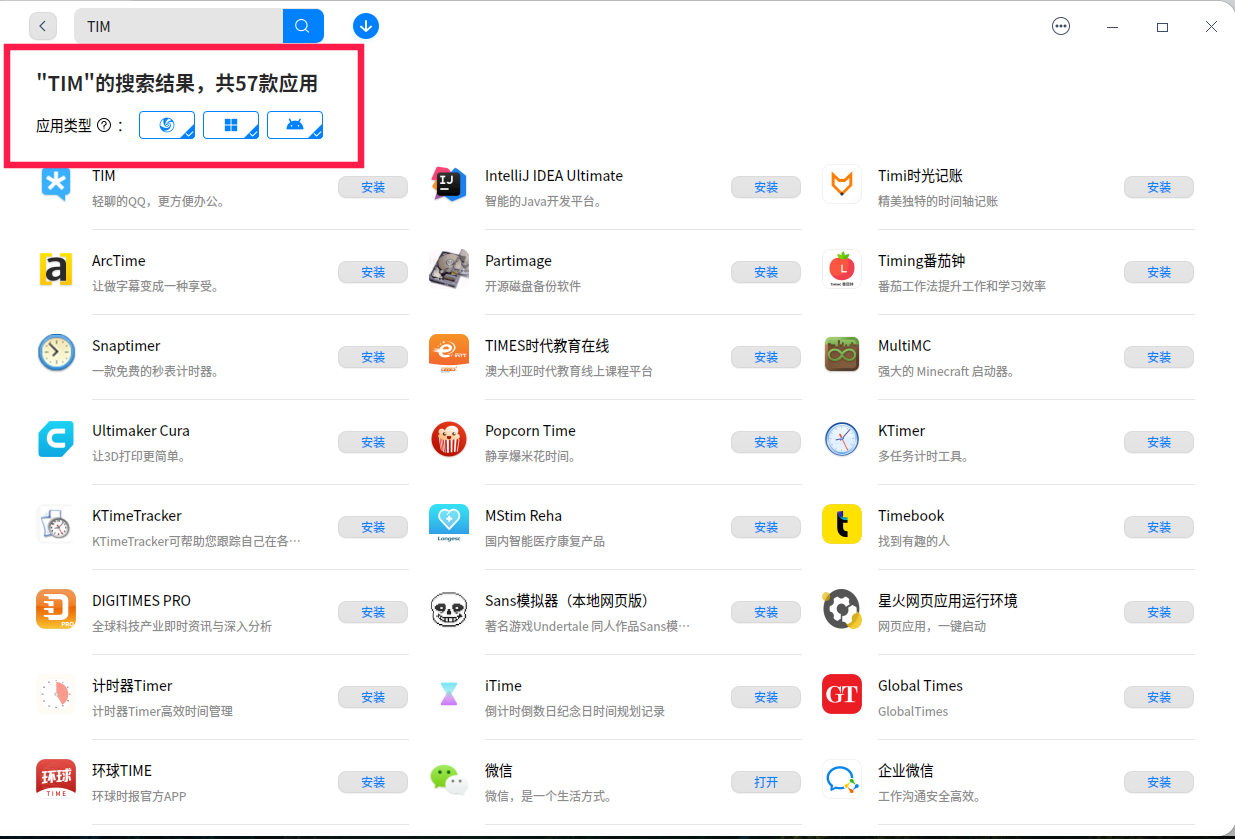Install ArcTime

click(x=373, y=272)
